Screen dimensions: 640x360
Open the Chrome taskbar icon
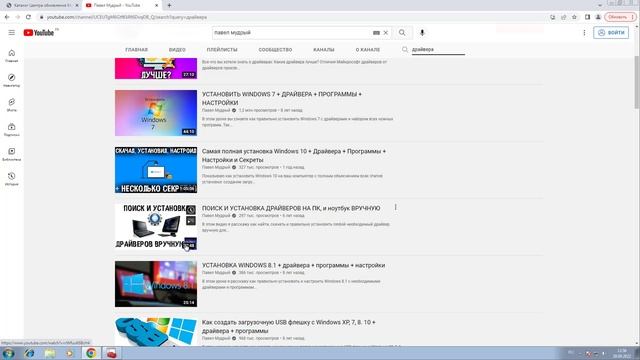(91, 353)
